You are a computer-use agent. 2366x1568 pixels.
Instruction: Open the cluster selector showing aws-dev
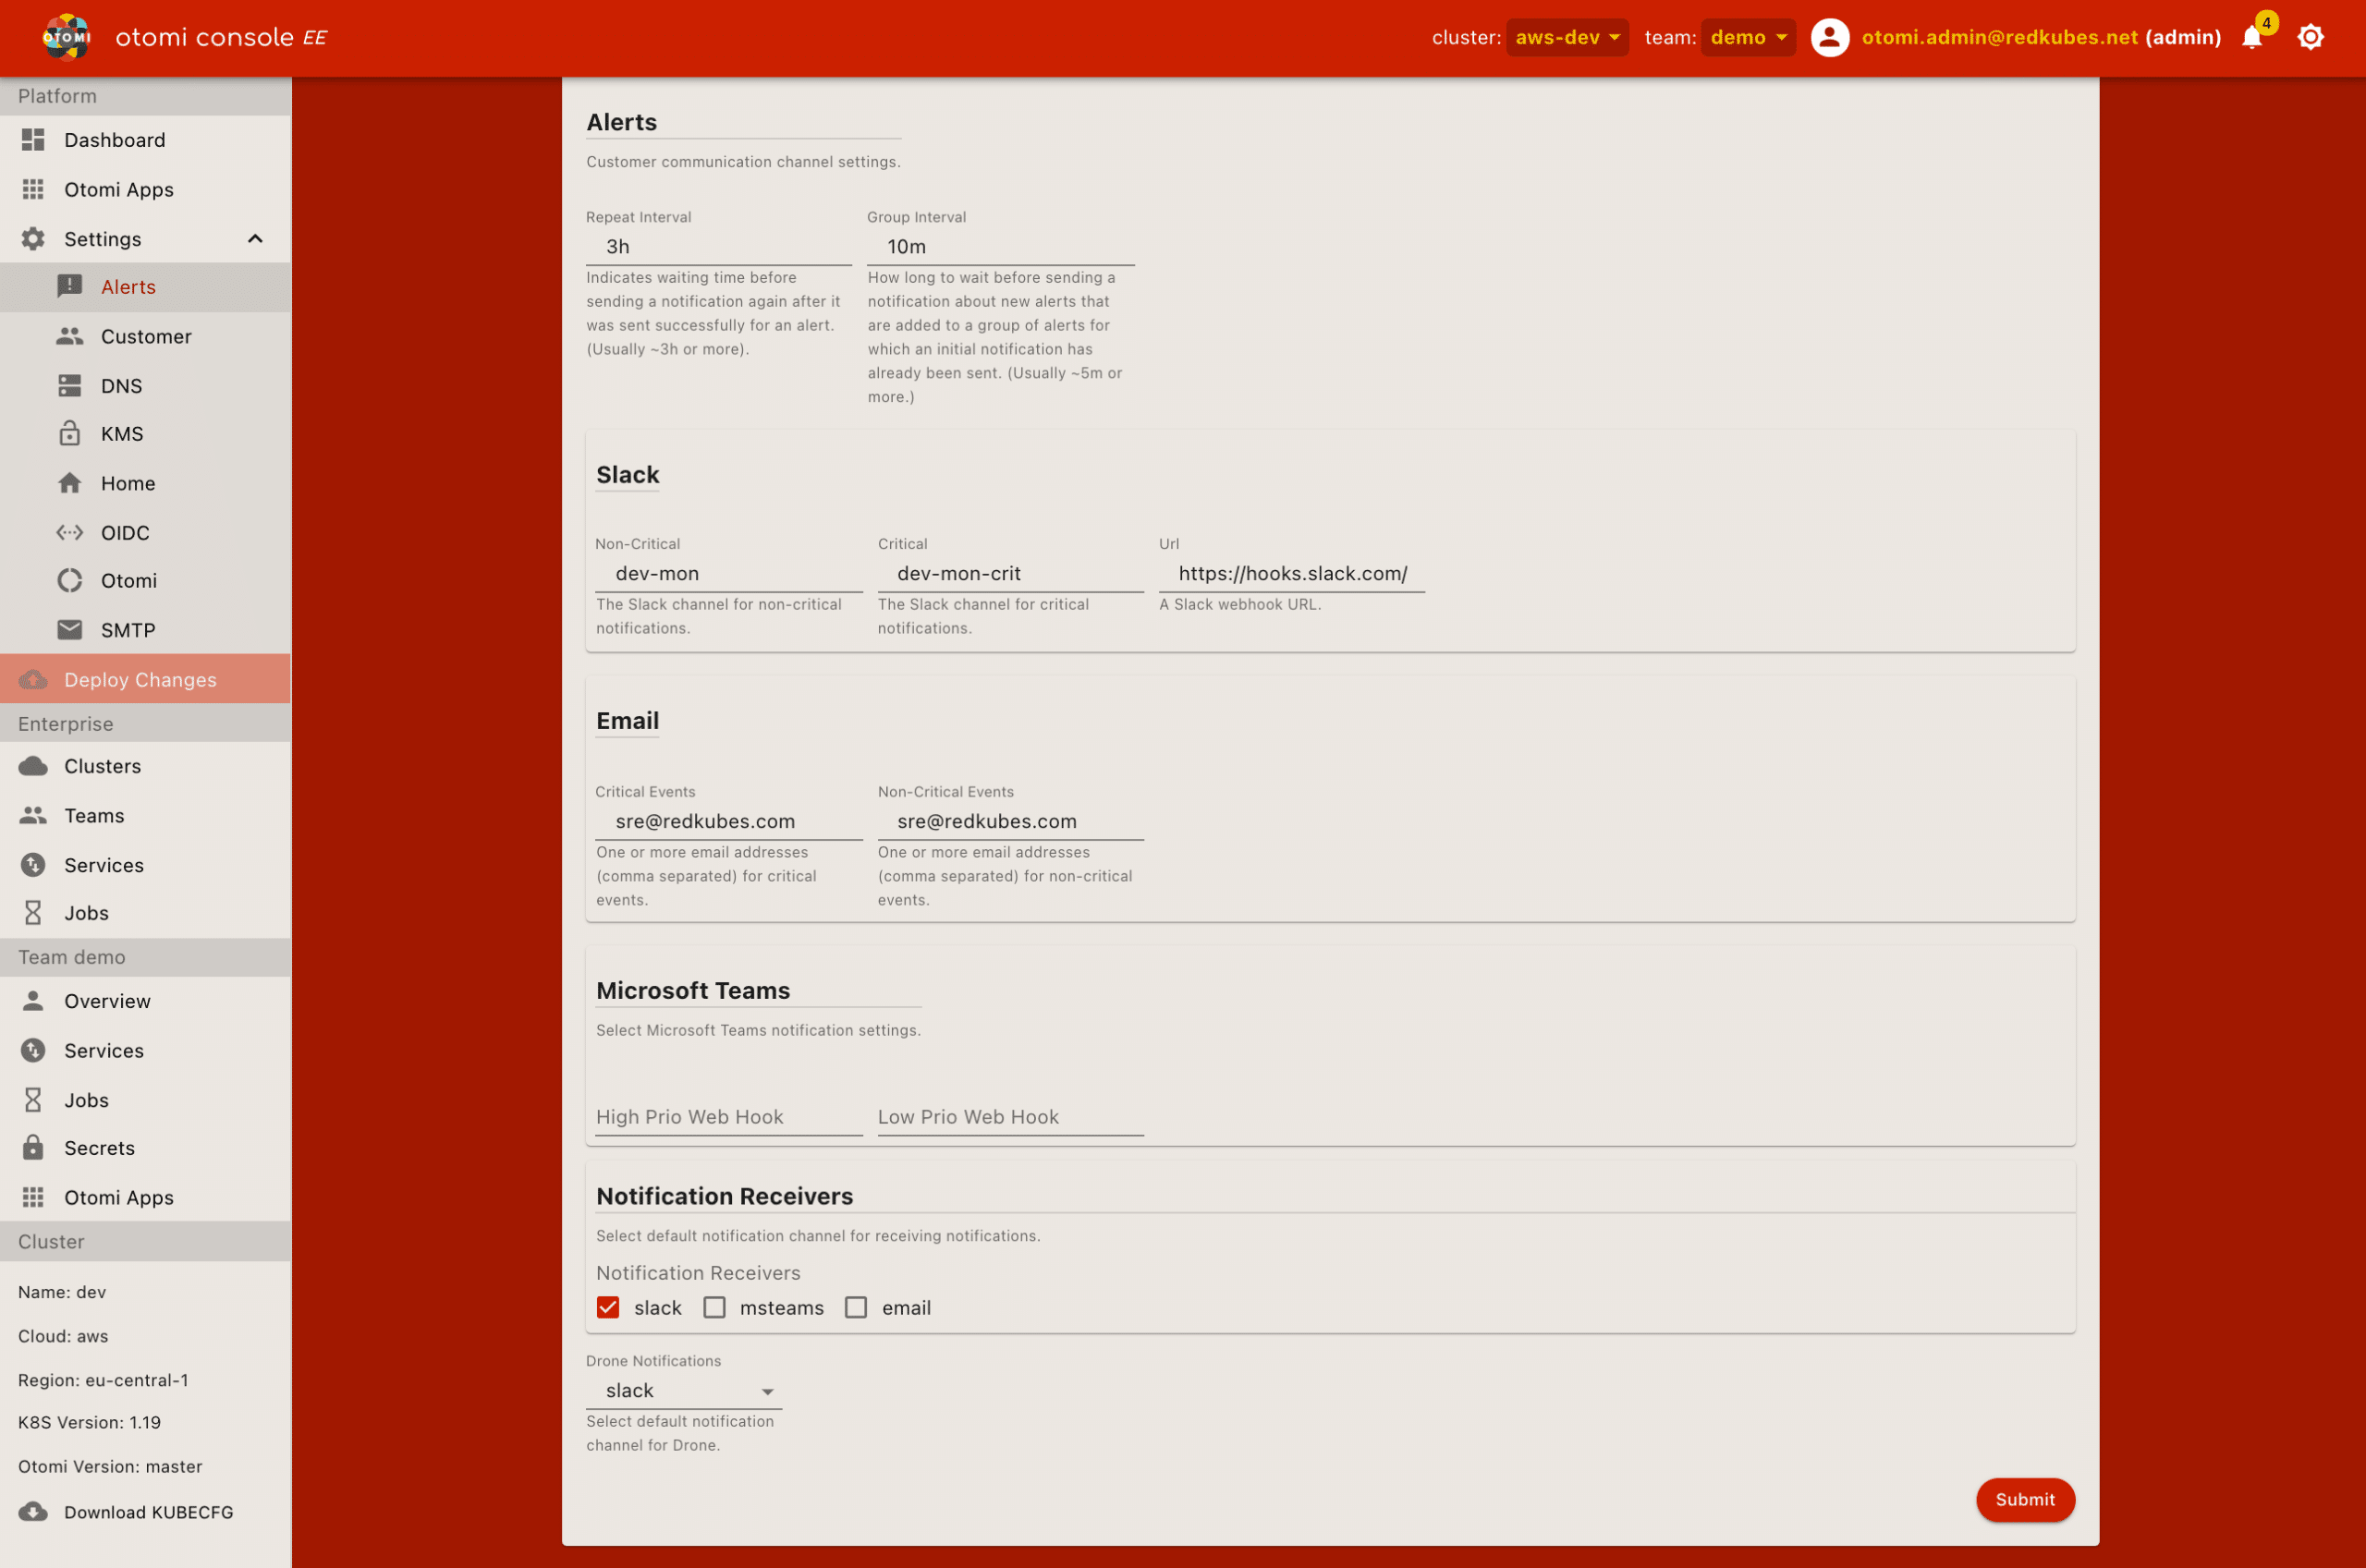(1566, 37)
